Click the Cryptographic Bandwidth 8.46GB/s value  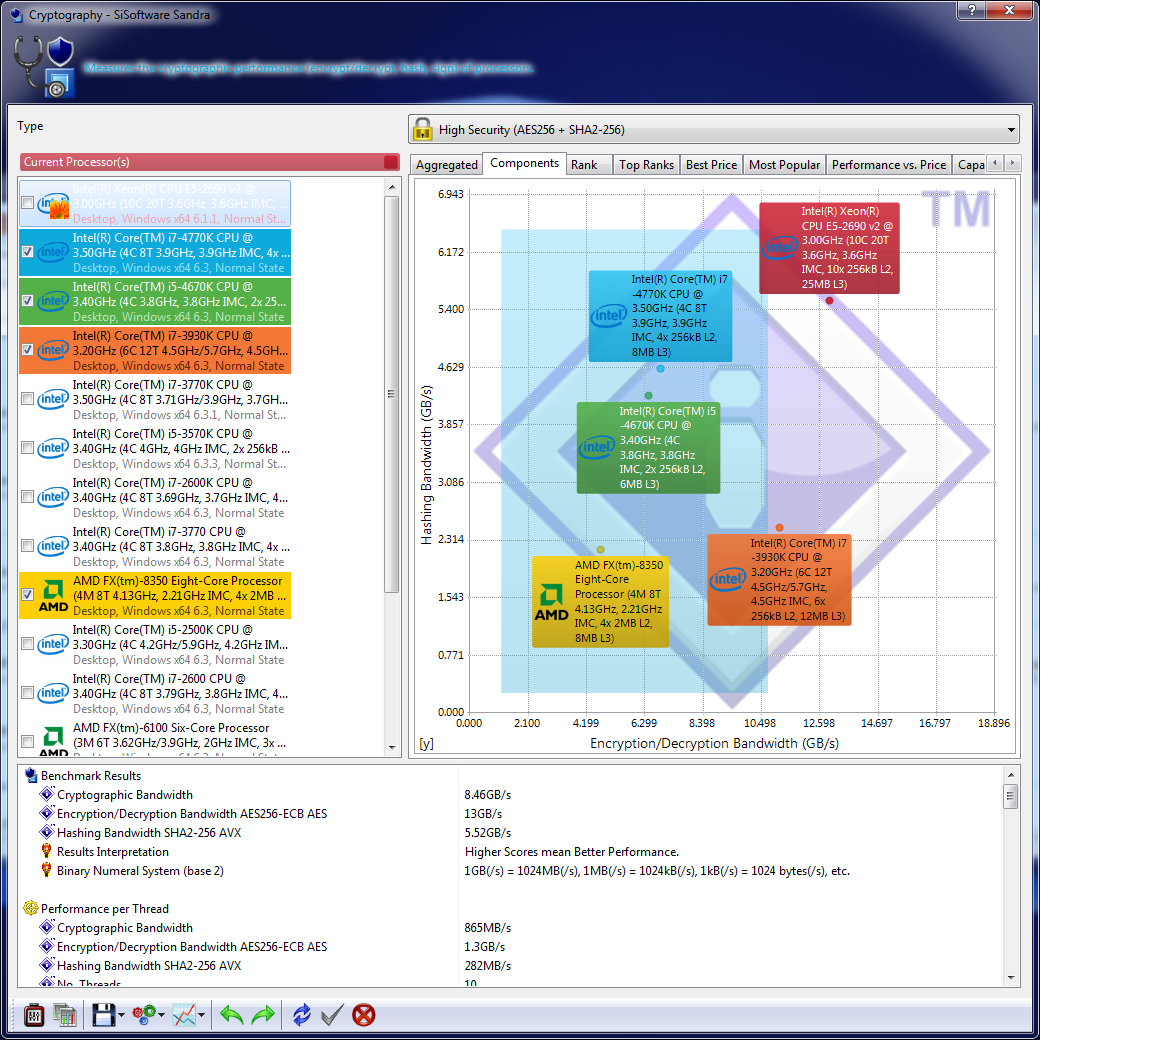(488, 795)
